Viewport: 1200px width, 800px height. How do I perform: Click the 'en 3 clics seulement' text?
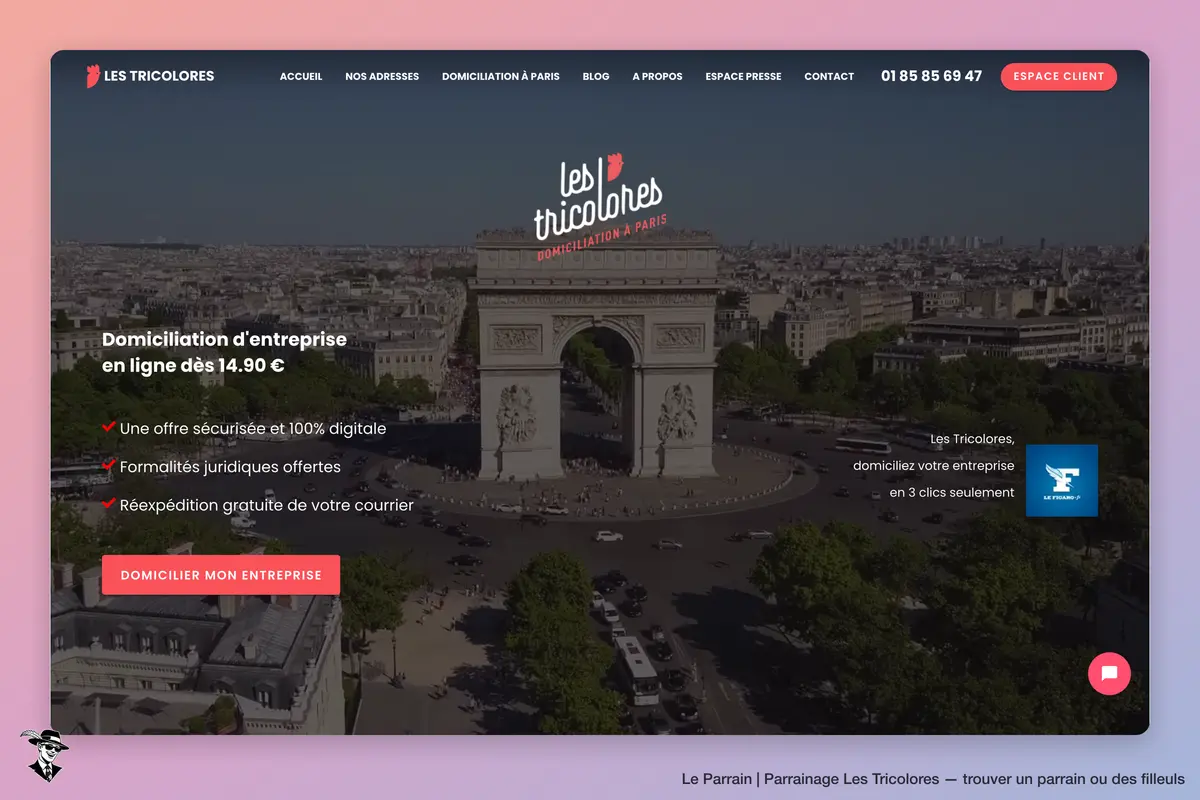click(952, 493)
